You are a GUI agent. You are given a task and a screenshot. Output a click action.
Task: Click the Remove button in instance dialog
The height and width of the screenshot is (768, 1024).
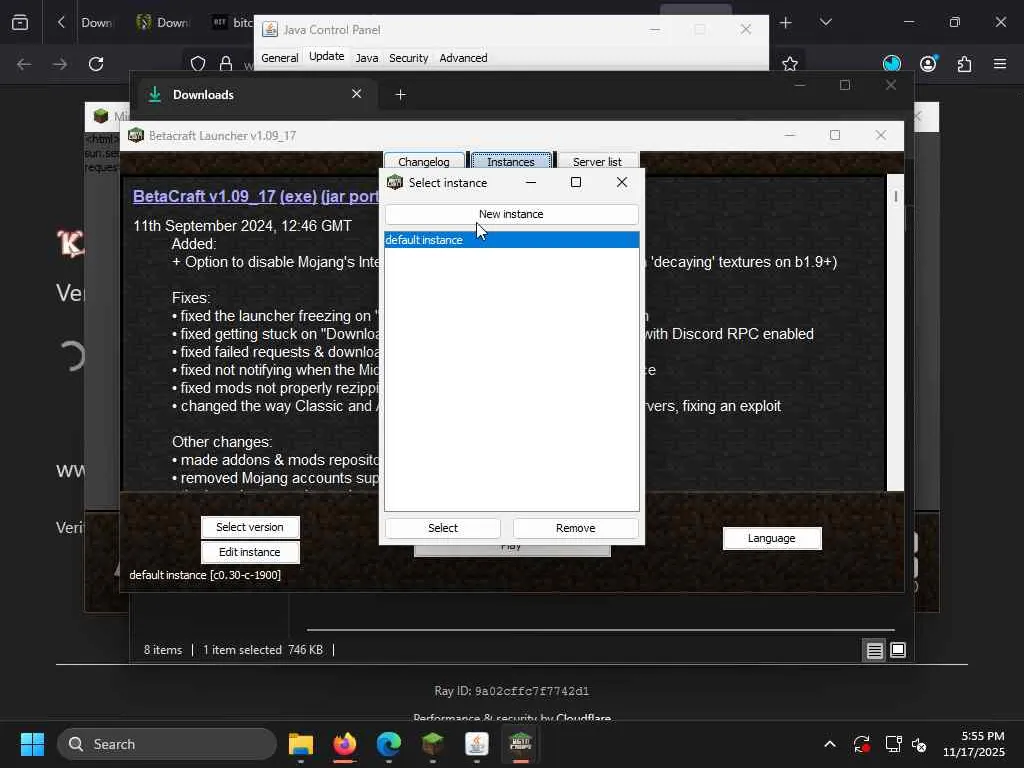coord(575,528)
